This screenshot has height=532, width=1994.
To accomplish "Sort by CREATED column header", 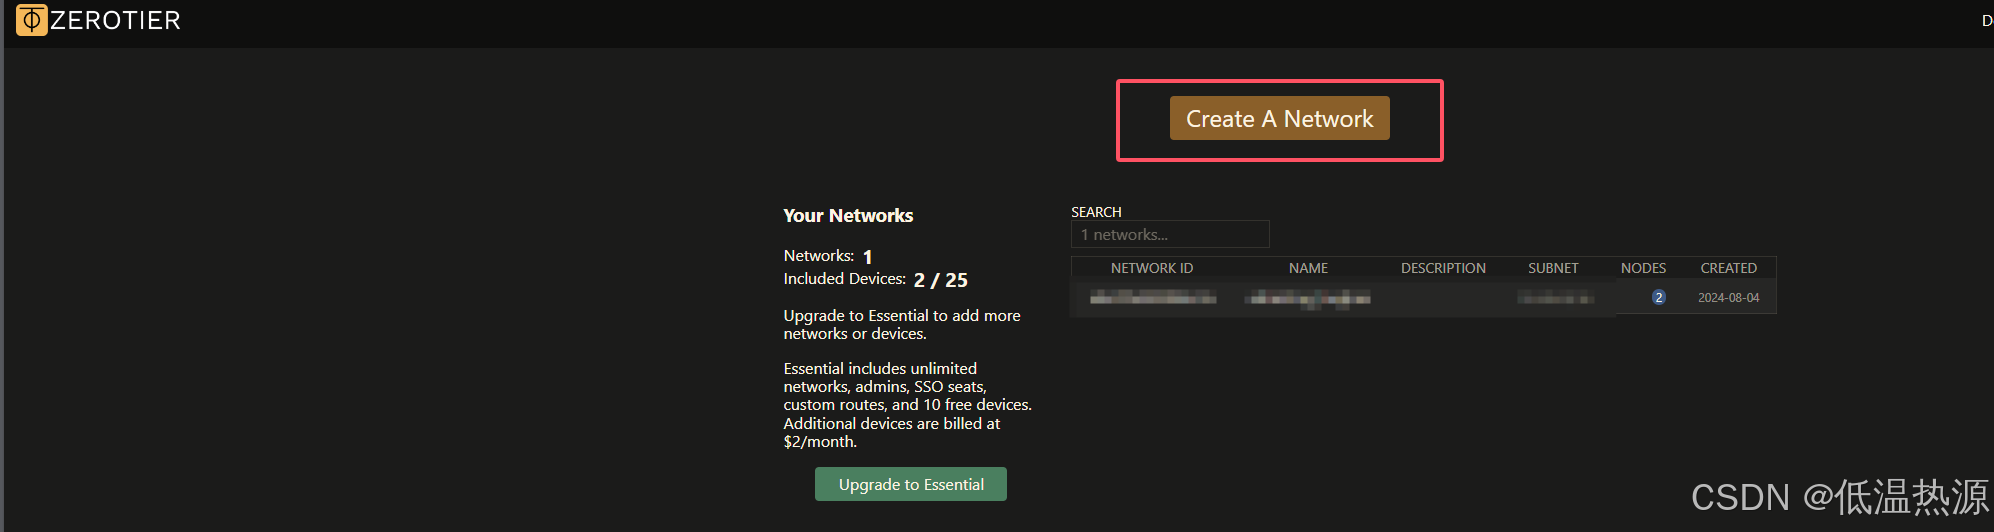I will (x=1728, y=268).
